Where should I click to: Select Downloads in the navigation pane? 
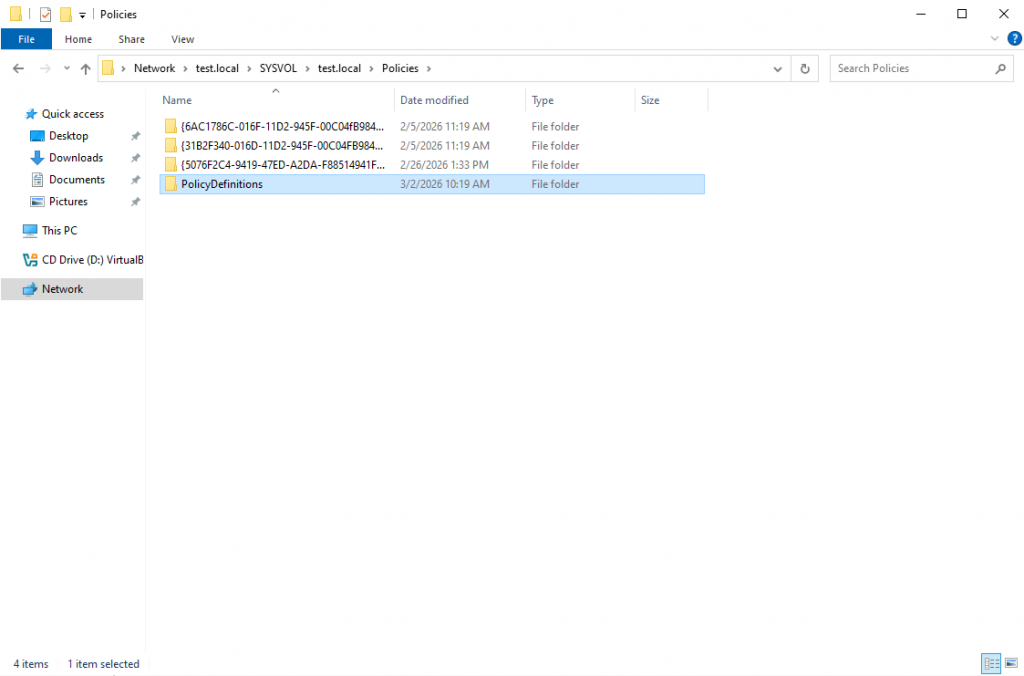76,157
